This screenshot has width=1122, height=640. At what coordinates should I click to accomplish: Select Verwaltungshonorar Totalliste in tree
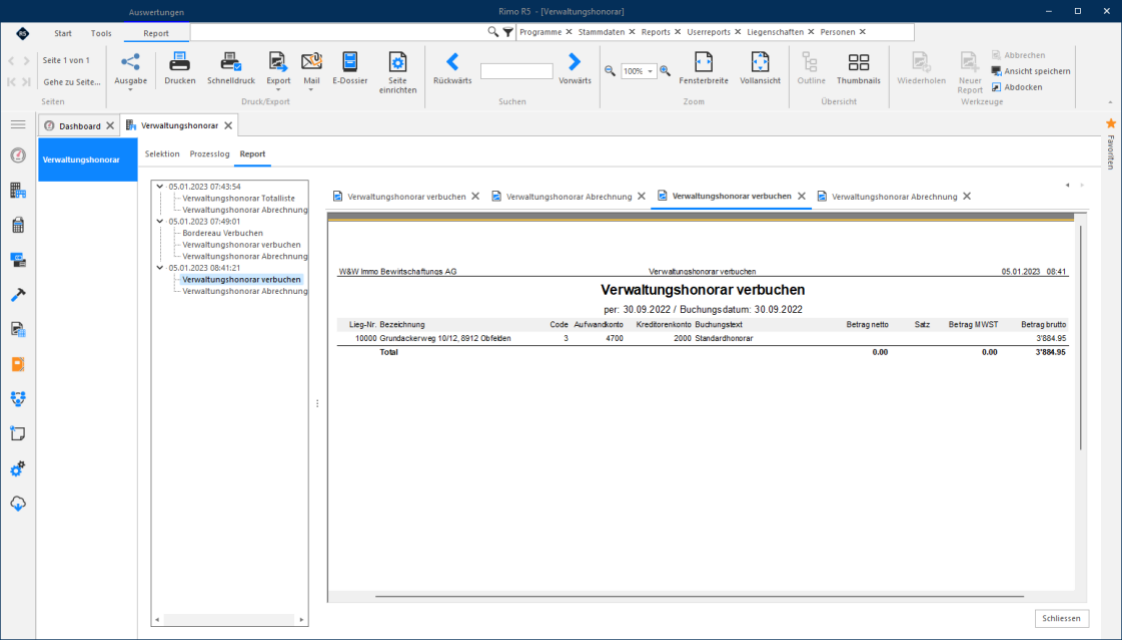coord(238,198)
